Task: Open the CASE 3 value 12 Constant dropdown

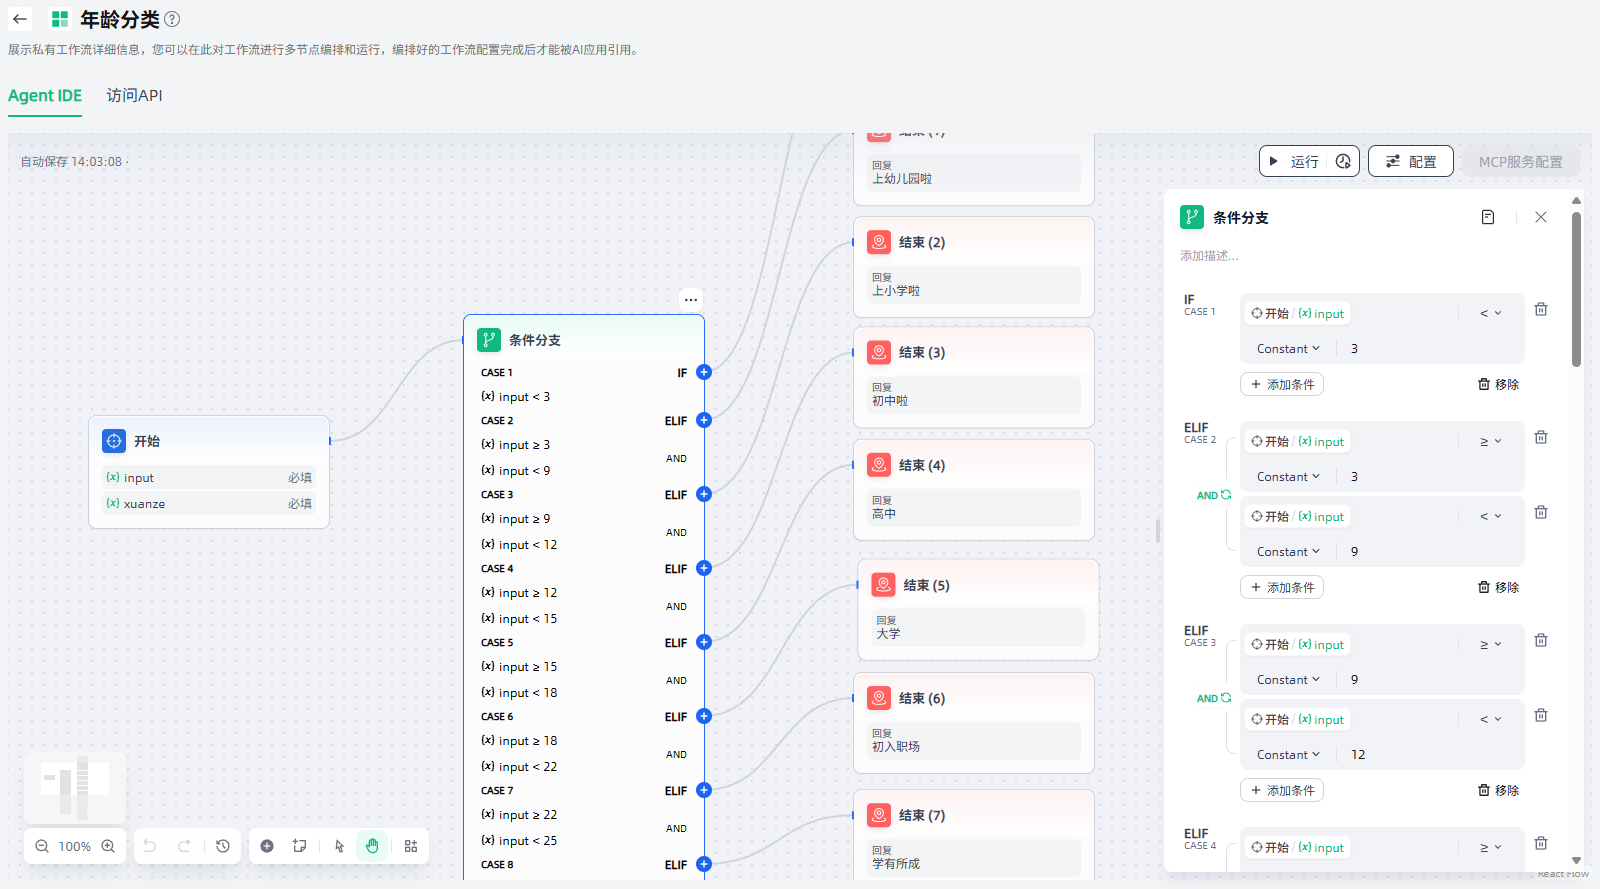Action: [1288, 755]
